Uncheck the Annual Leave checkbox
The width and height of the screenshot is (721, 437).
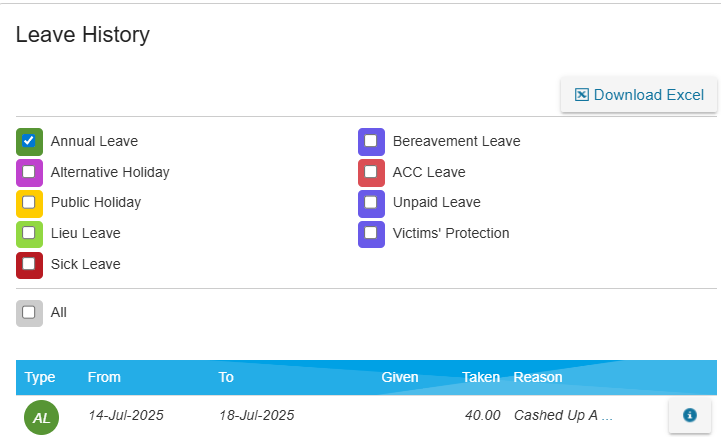29,141
